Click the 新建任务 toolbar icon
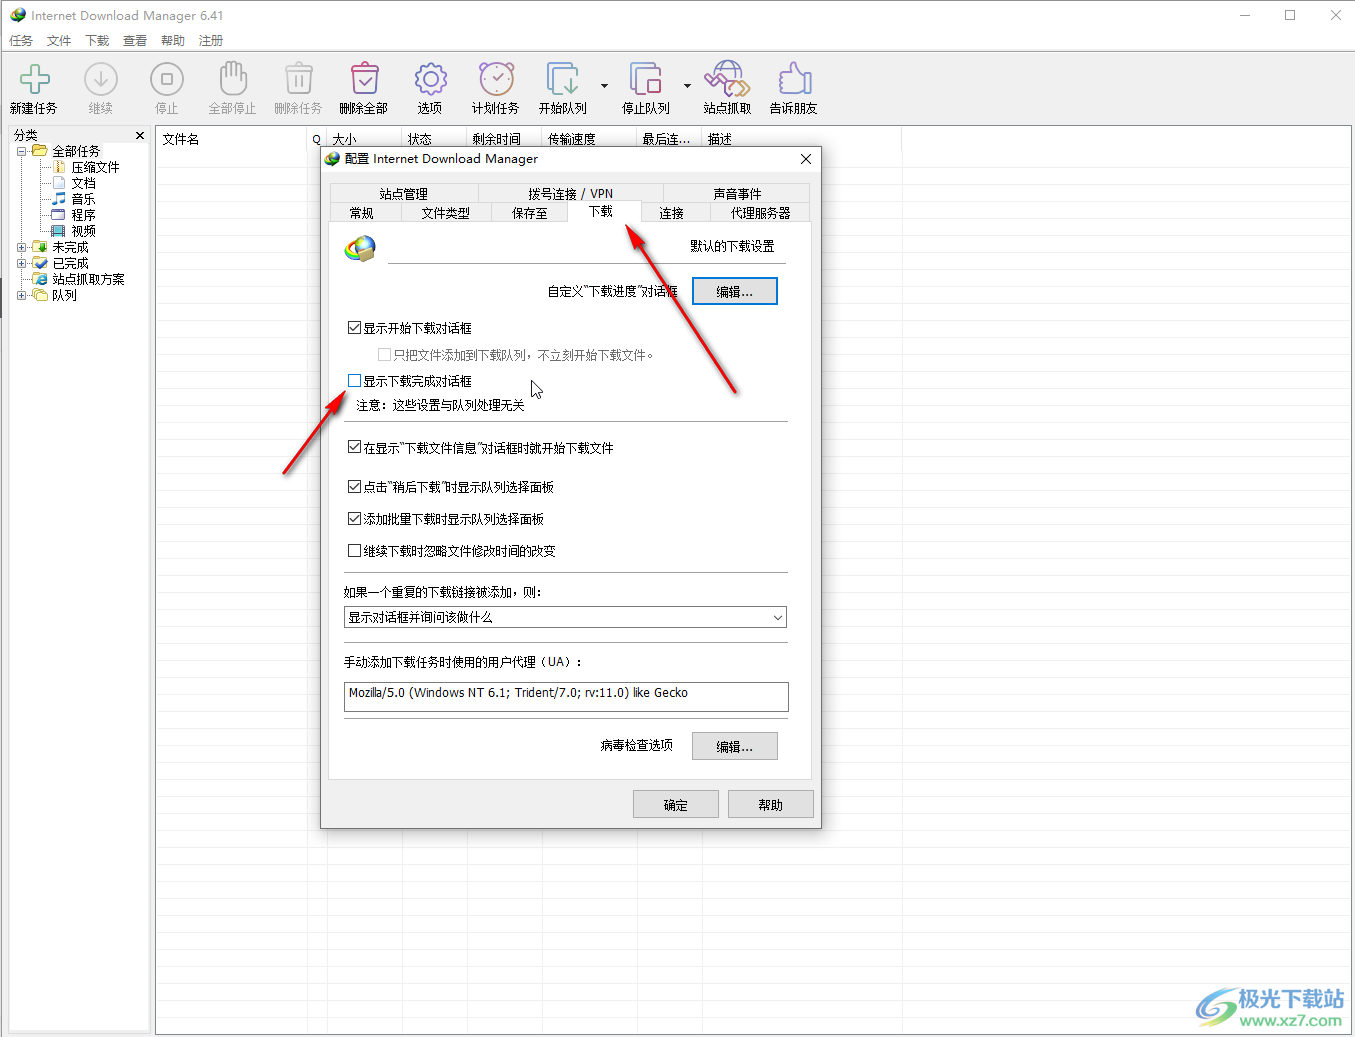 (x=35, y=79)
